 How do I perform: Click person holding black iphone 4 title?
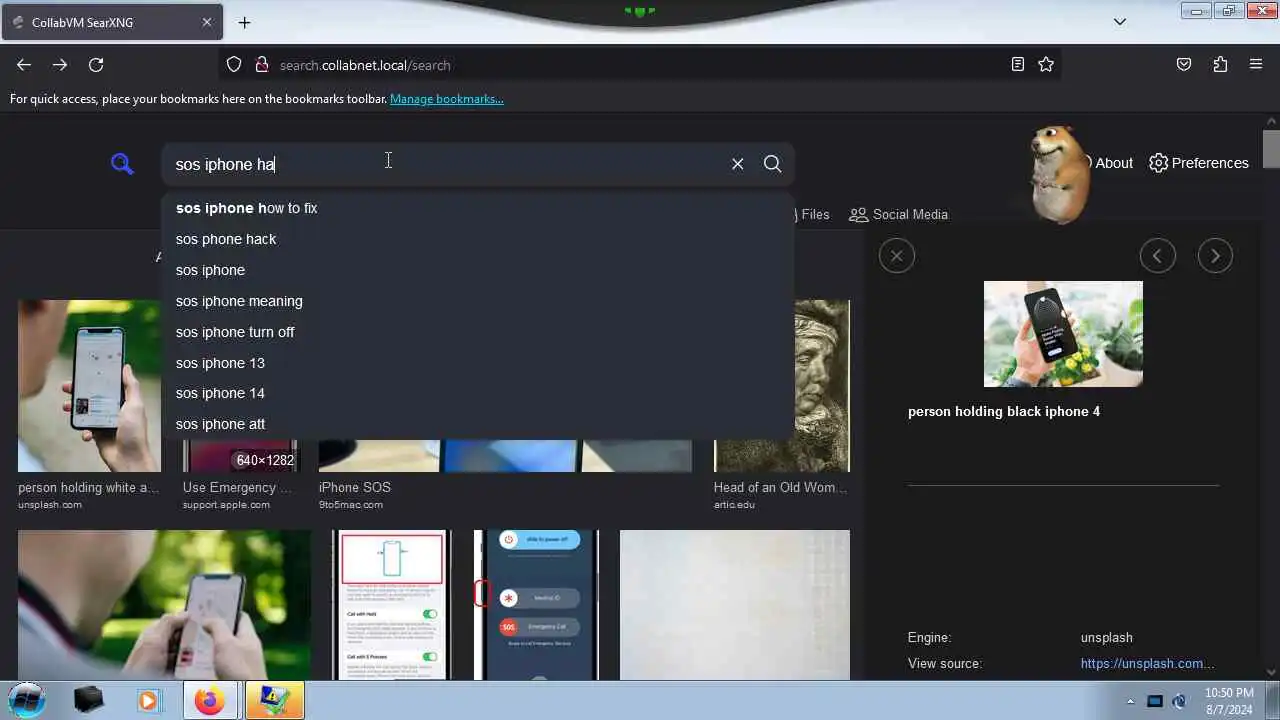pyautogui.click(x=1004, y=411)
